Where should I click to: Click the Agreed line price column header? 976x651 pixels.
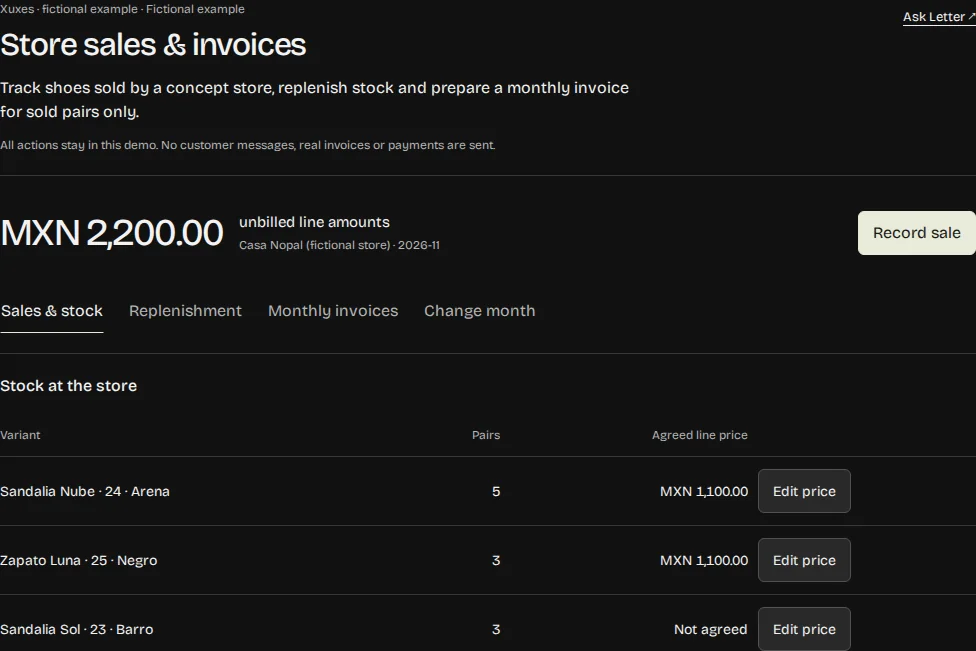[x=700, y=435]
